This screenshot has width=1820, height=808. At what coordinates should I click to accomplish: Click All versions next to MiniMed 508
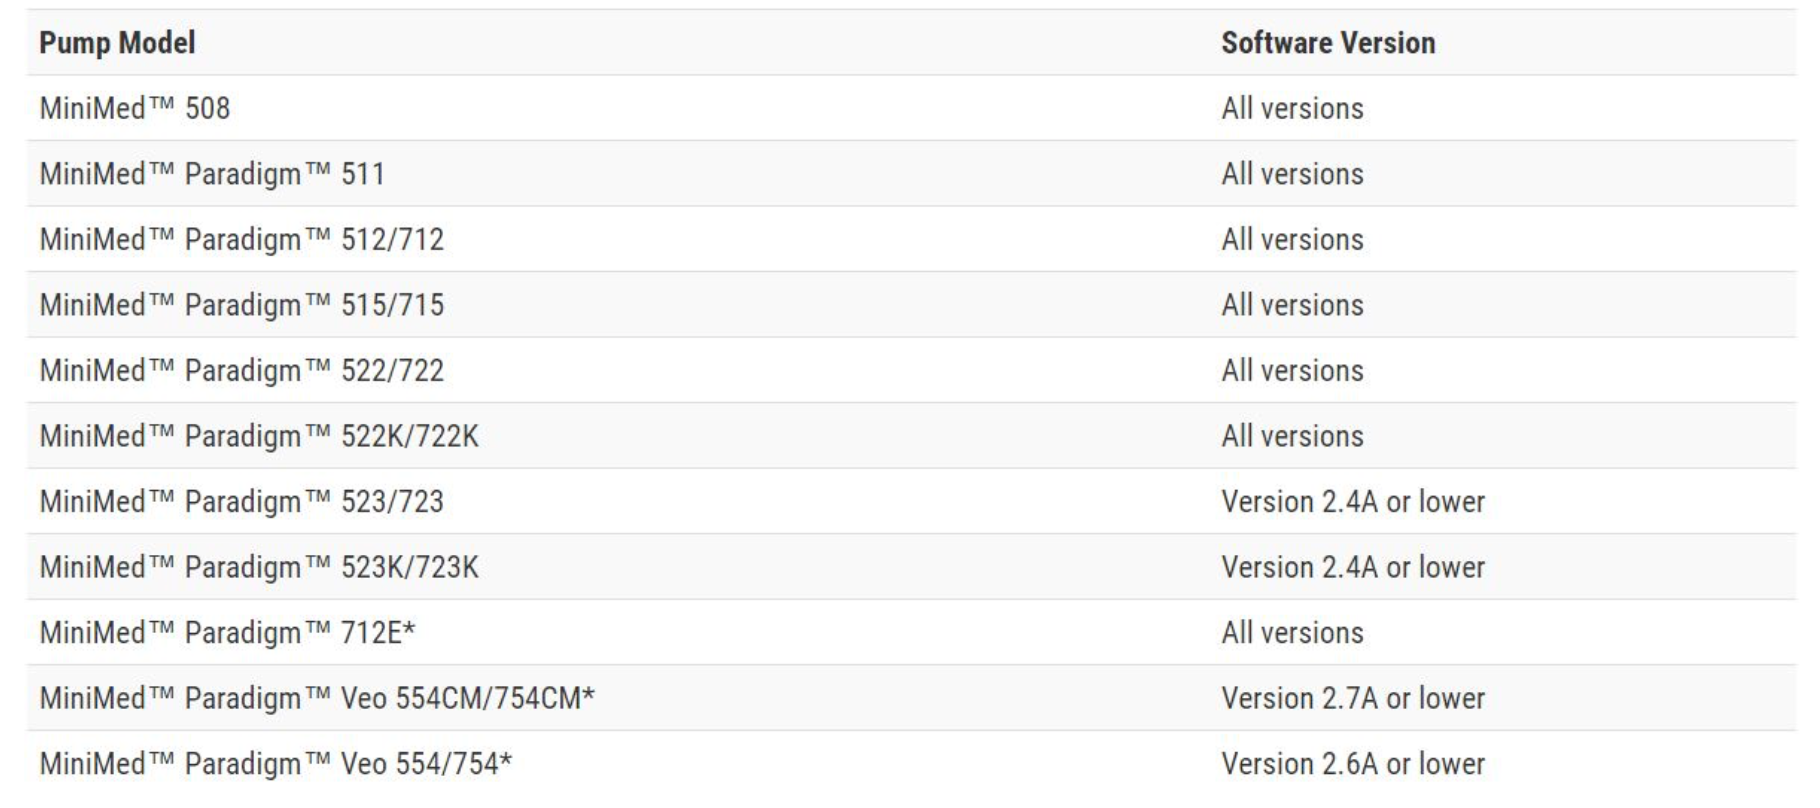[1292, 108]
